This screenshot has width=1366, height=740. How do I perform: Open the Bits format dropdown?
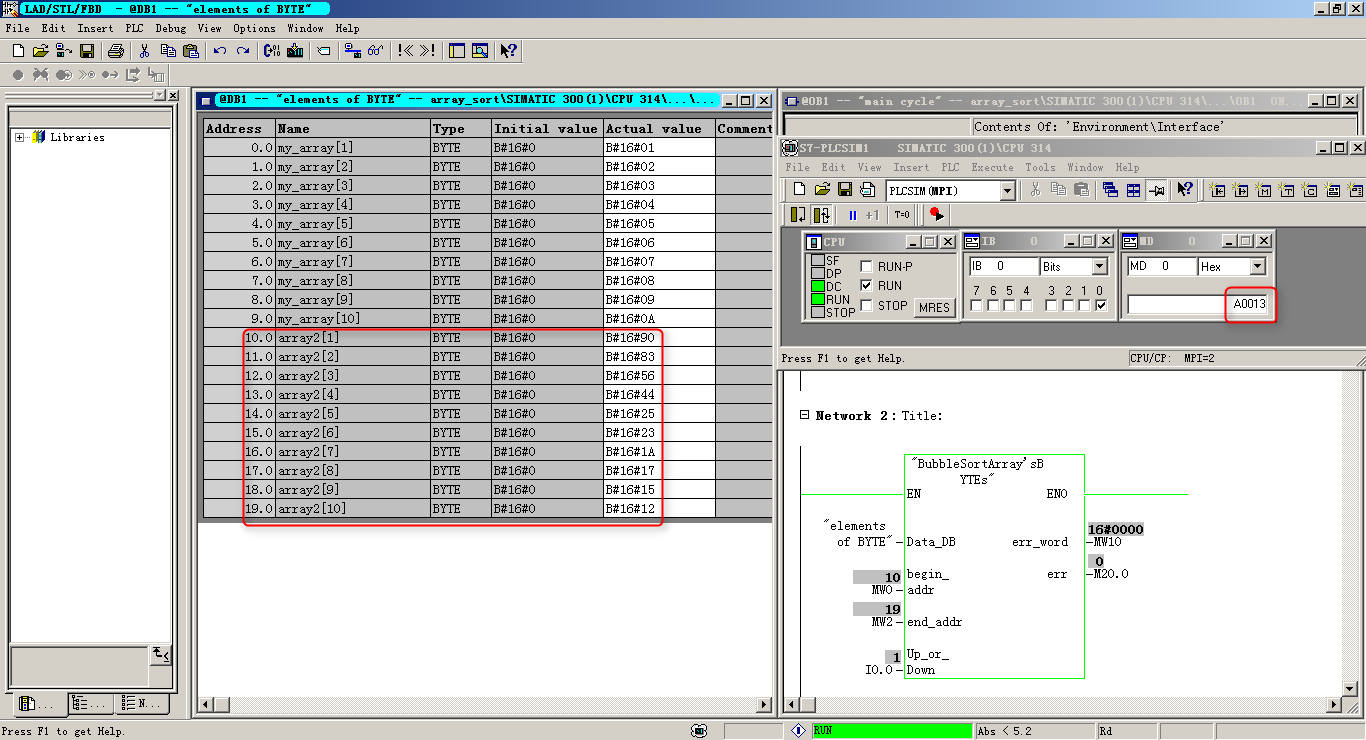pyautogui.click(x=1100, y=267)
